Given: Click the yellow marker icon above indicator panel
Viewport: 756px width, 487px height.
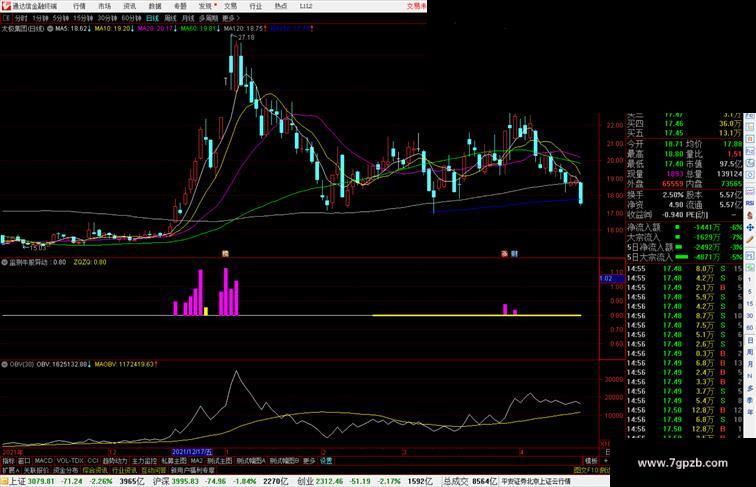Looking at the screenshot, I should pos(225,254).
